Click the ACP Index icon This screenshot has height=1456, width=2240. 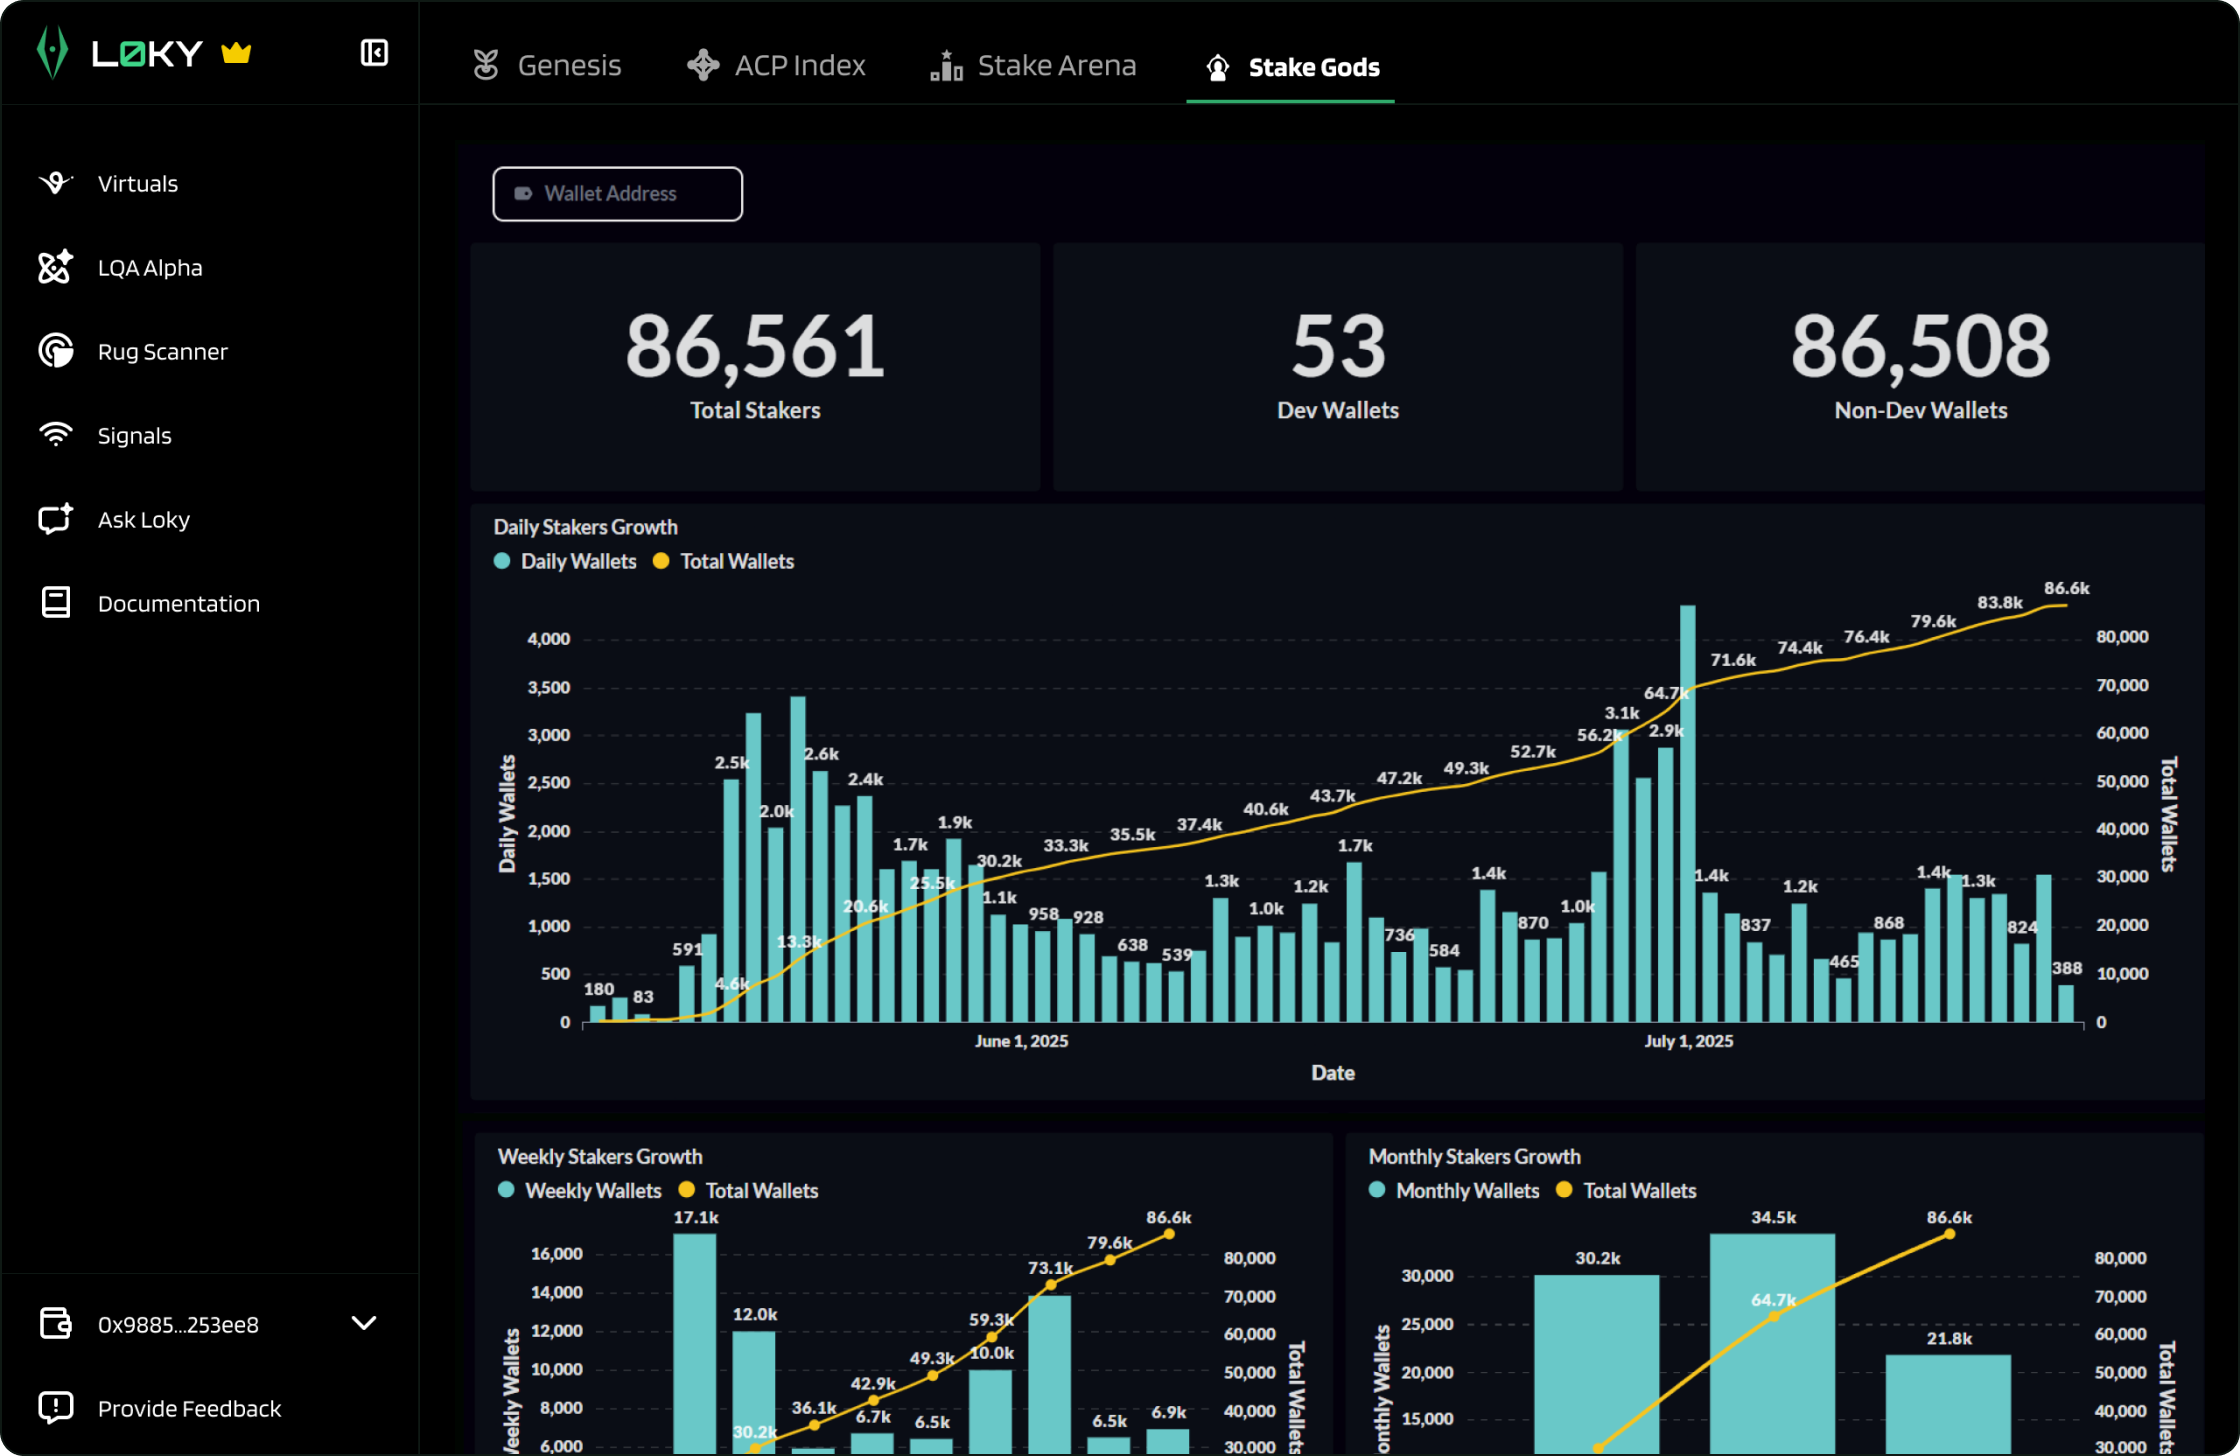[703, 65]
